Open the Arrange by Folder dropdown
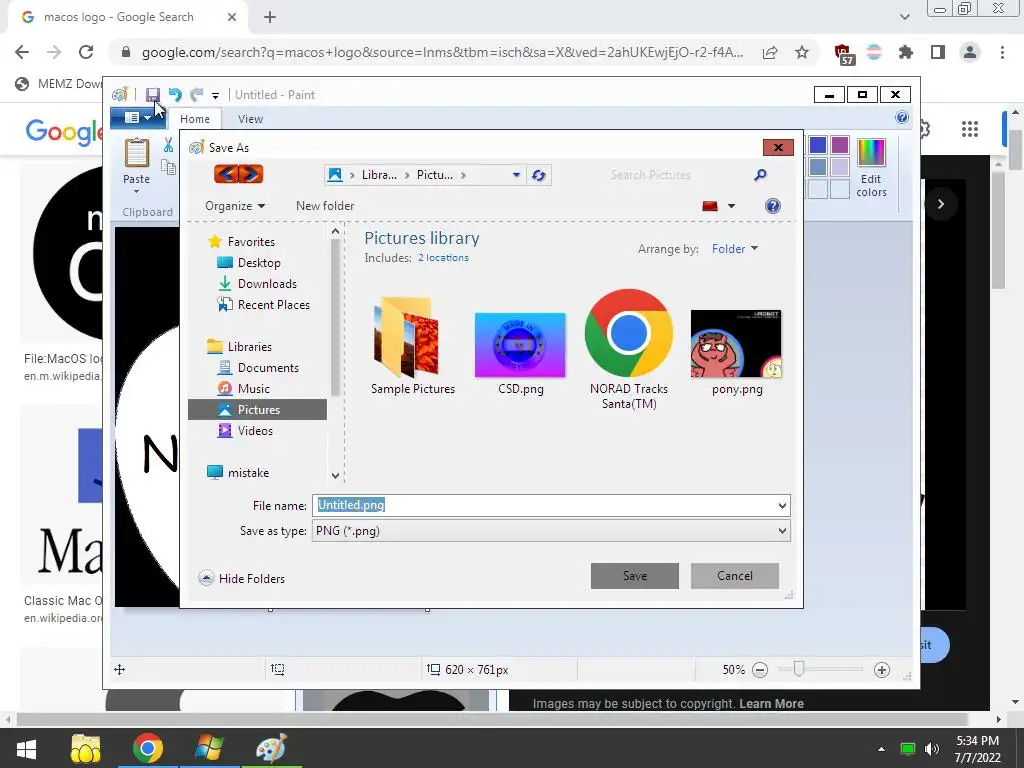 click(x=735, y=249)
